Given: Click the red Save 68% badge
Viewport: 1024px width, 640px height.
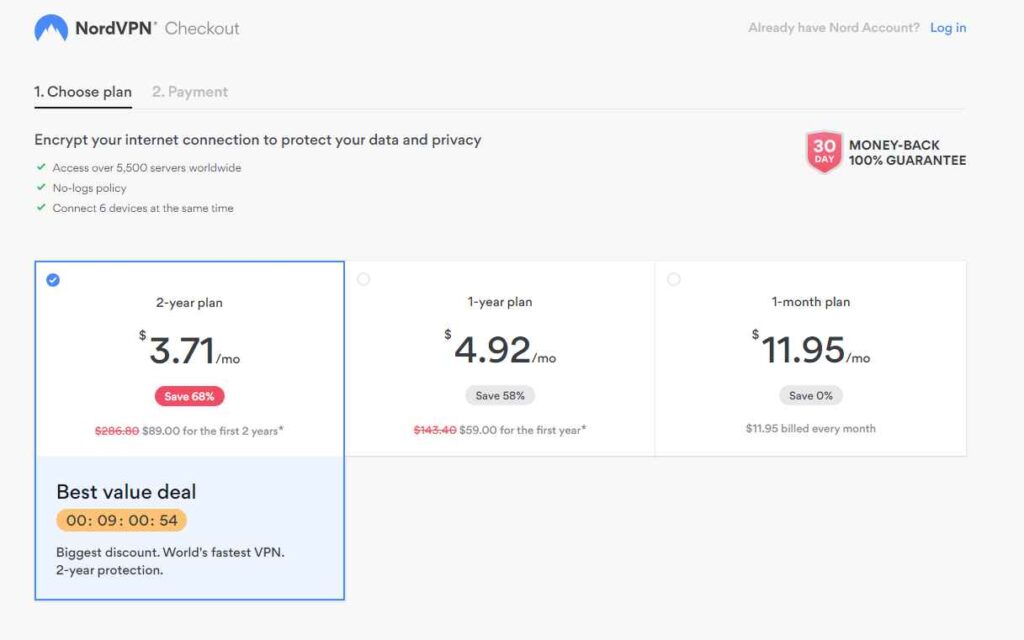Looking at the screenshot, I should (x=190, y=396).
